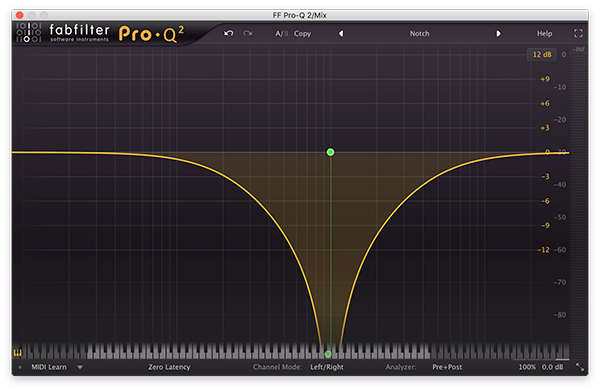Open Analyzer Pre+Post settings
Image resolution: width=600 pixels, height=390 pixels.
(x=447, y=367)
